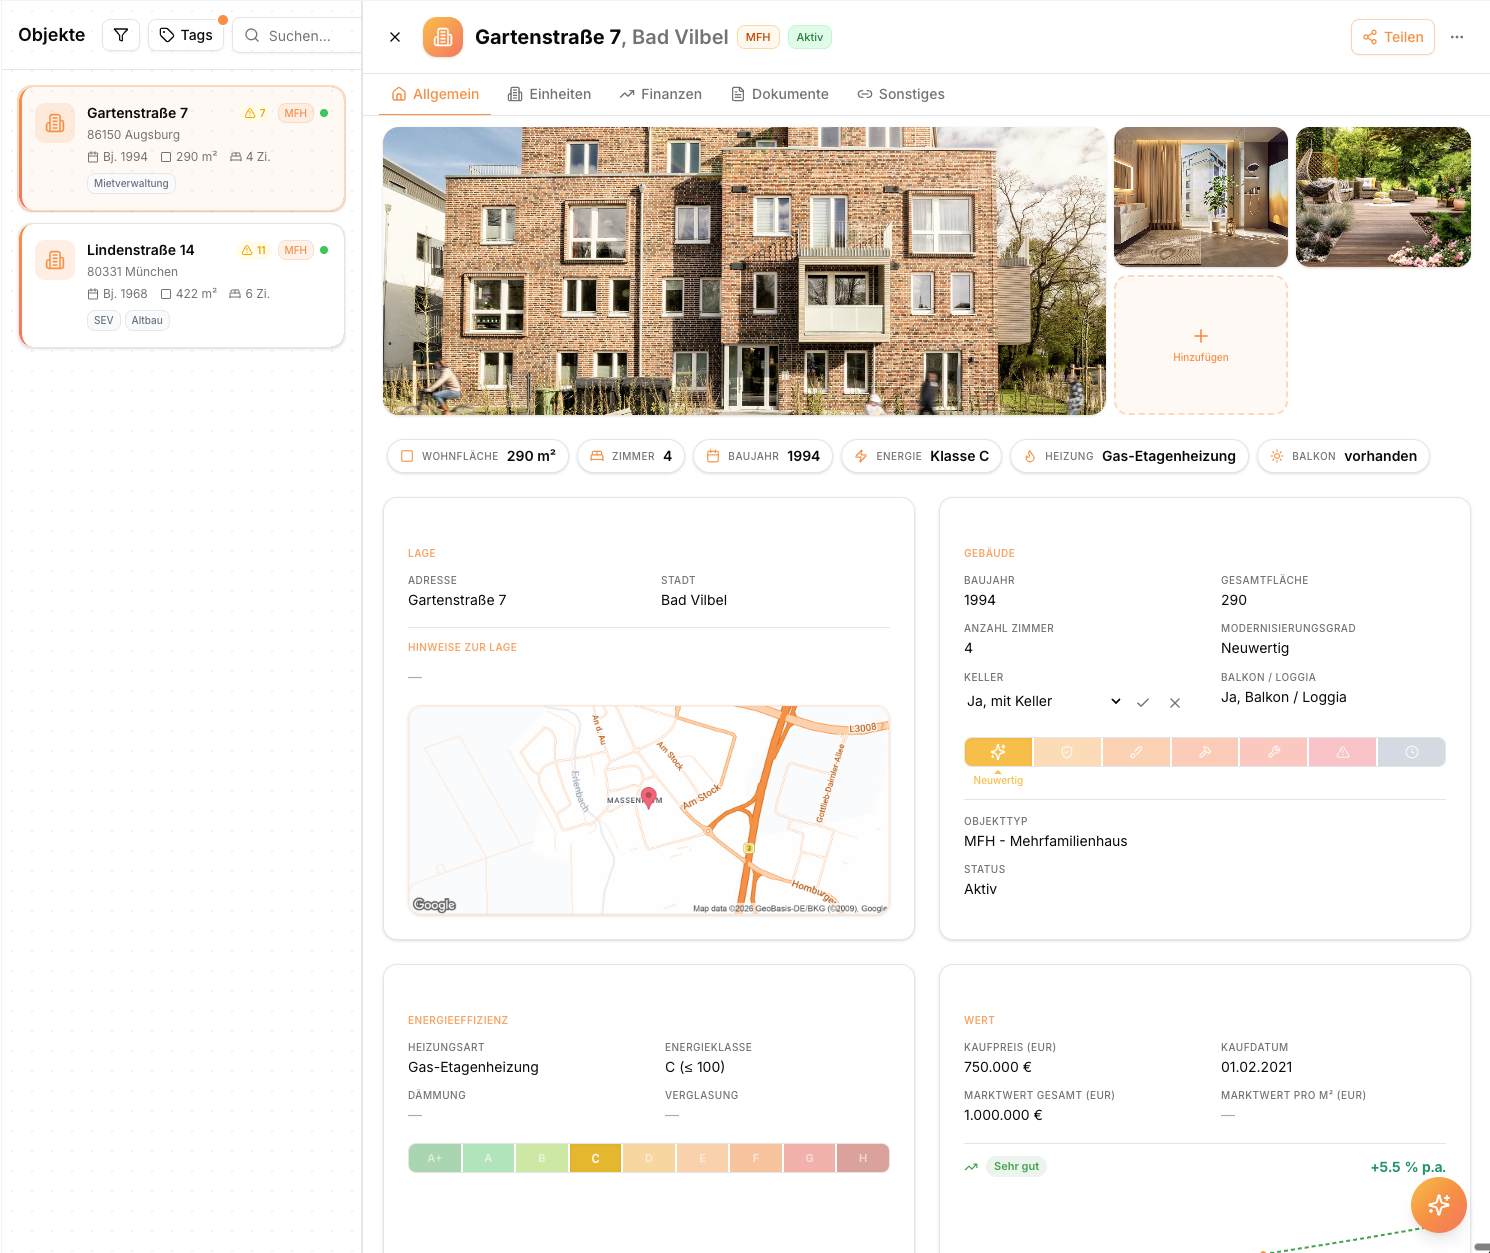
Task: Click the Google logo on the map
Action: (x=435, y=905)
